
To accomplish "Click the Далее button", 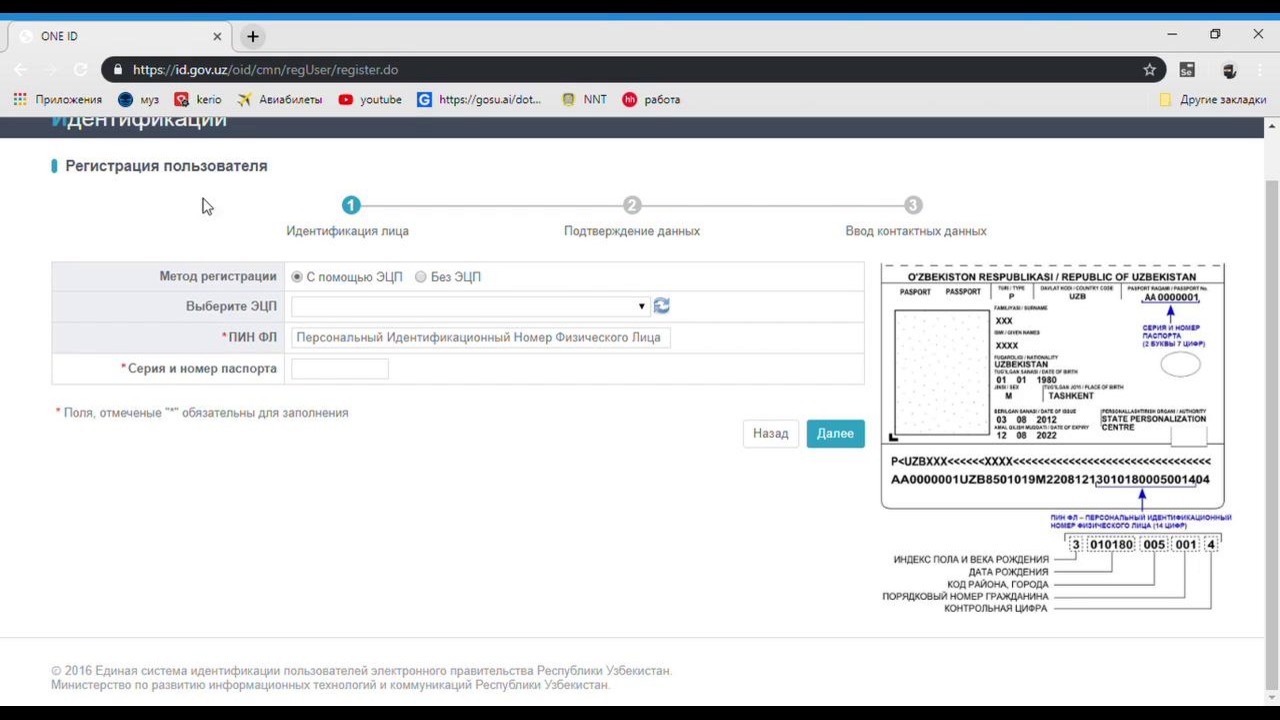I will (835, 434).
